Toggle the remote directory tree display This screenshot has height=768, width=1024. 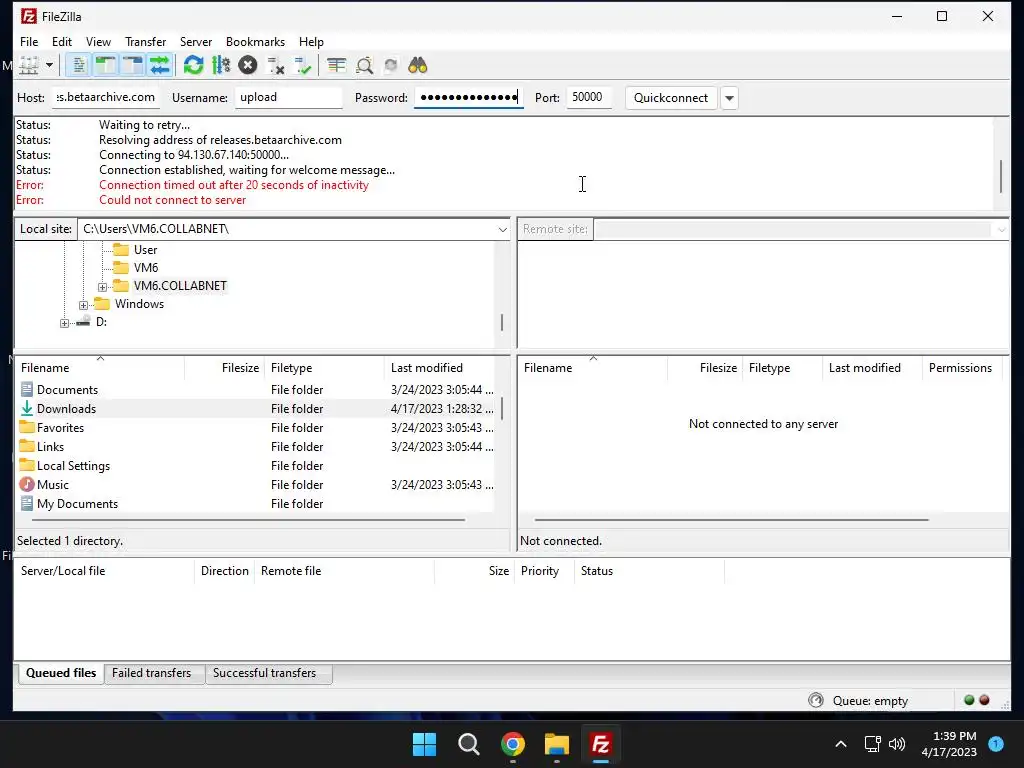click(x=133, y=65)
